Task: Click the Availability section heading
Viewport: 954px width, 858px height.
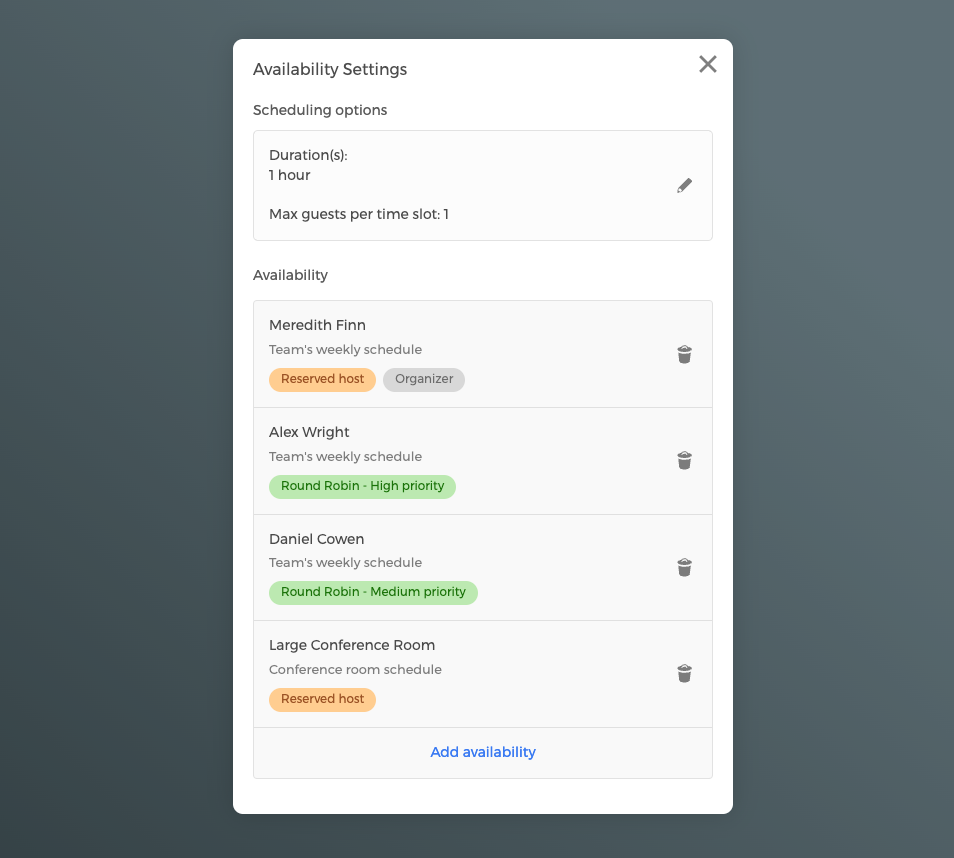Action: [290, 275]
